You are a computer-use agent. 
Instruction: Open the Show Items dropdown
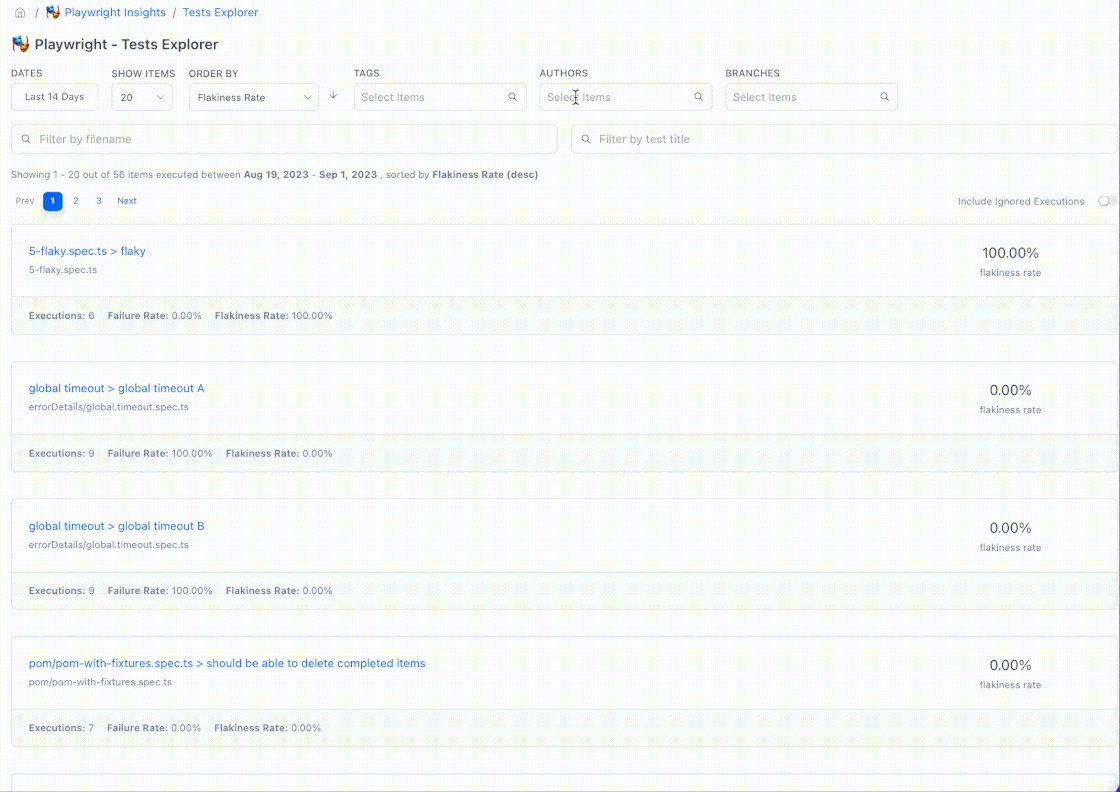coord(142,97)
